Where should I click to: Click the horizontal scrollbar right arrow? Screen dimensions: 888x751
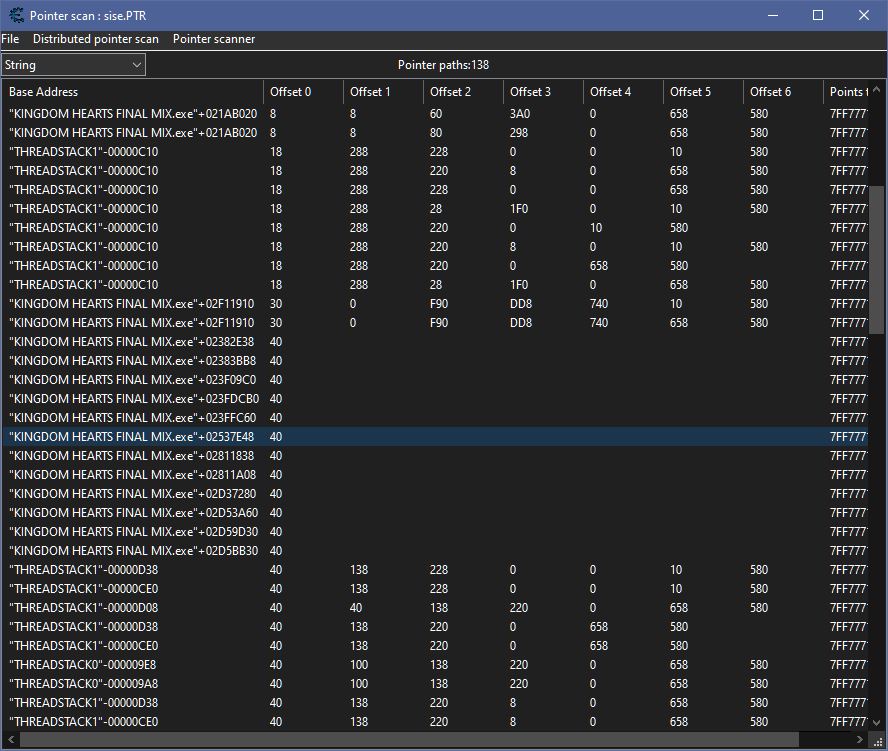click(858, 740)
